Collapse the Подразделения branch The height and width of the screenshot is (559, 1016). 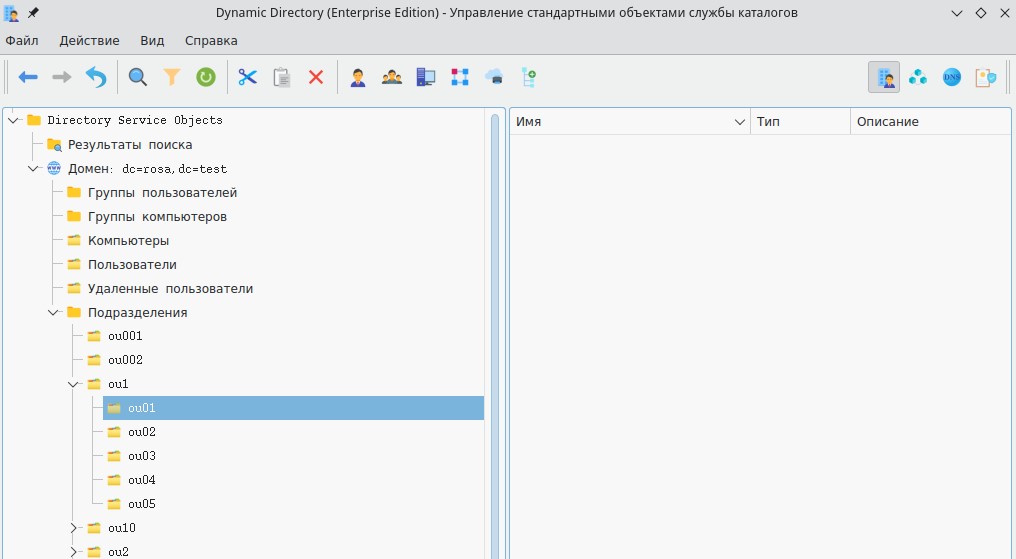(x=53, y=312)
